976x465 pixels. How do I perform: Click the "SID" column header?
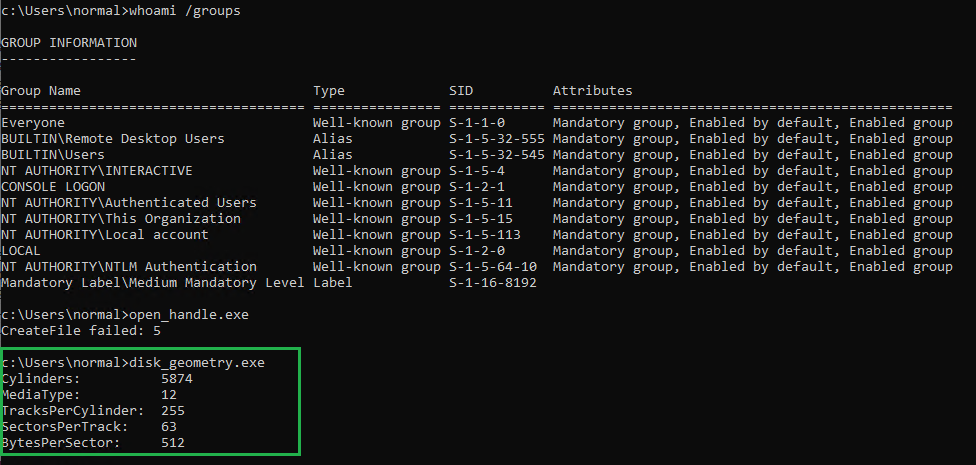point(461,91)
